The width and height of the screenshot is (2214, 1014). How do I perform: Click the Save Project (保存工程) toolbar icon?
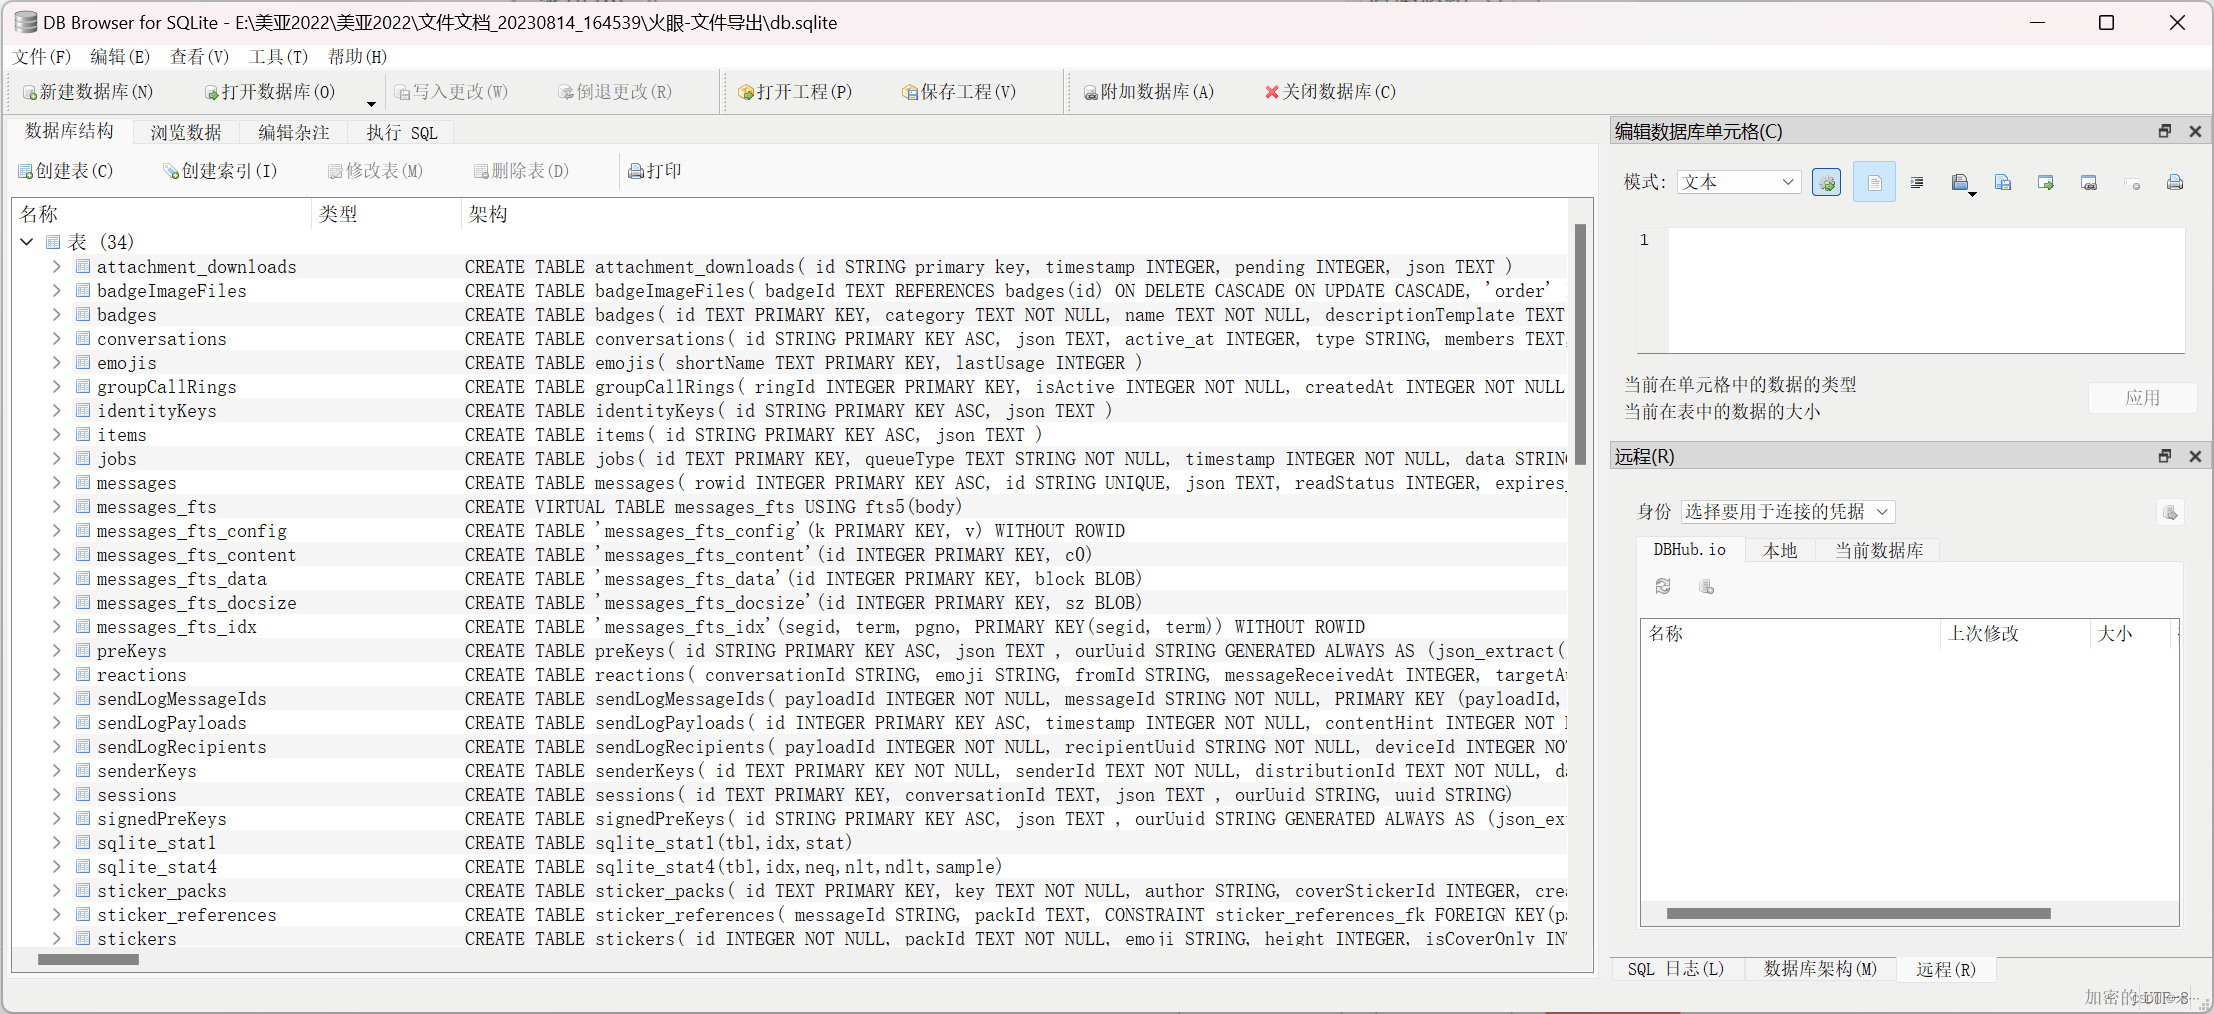(910, 93)
